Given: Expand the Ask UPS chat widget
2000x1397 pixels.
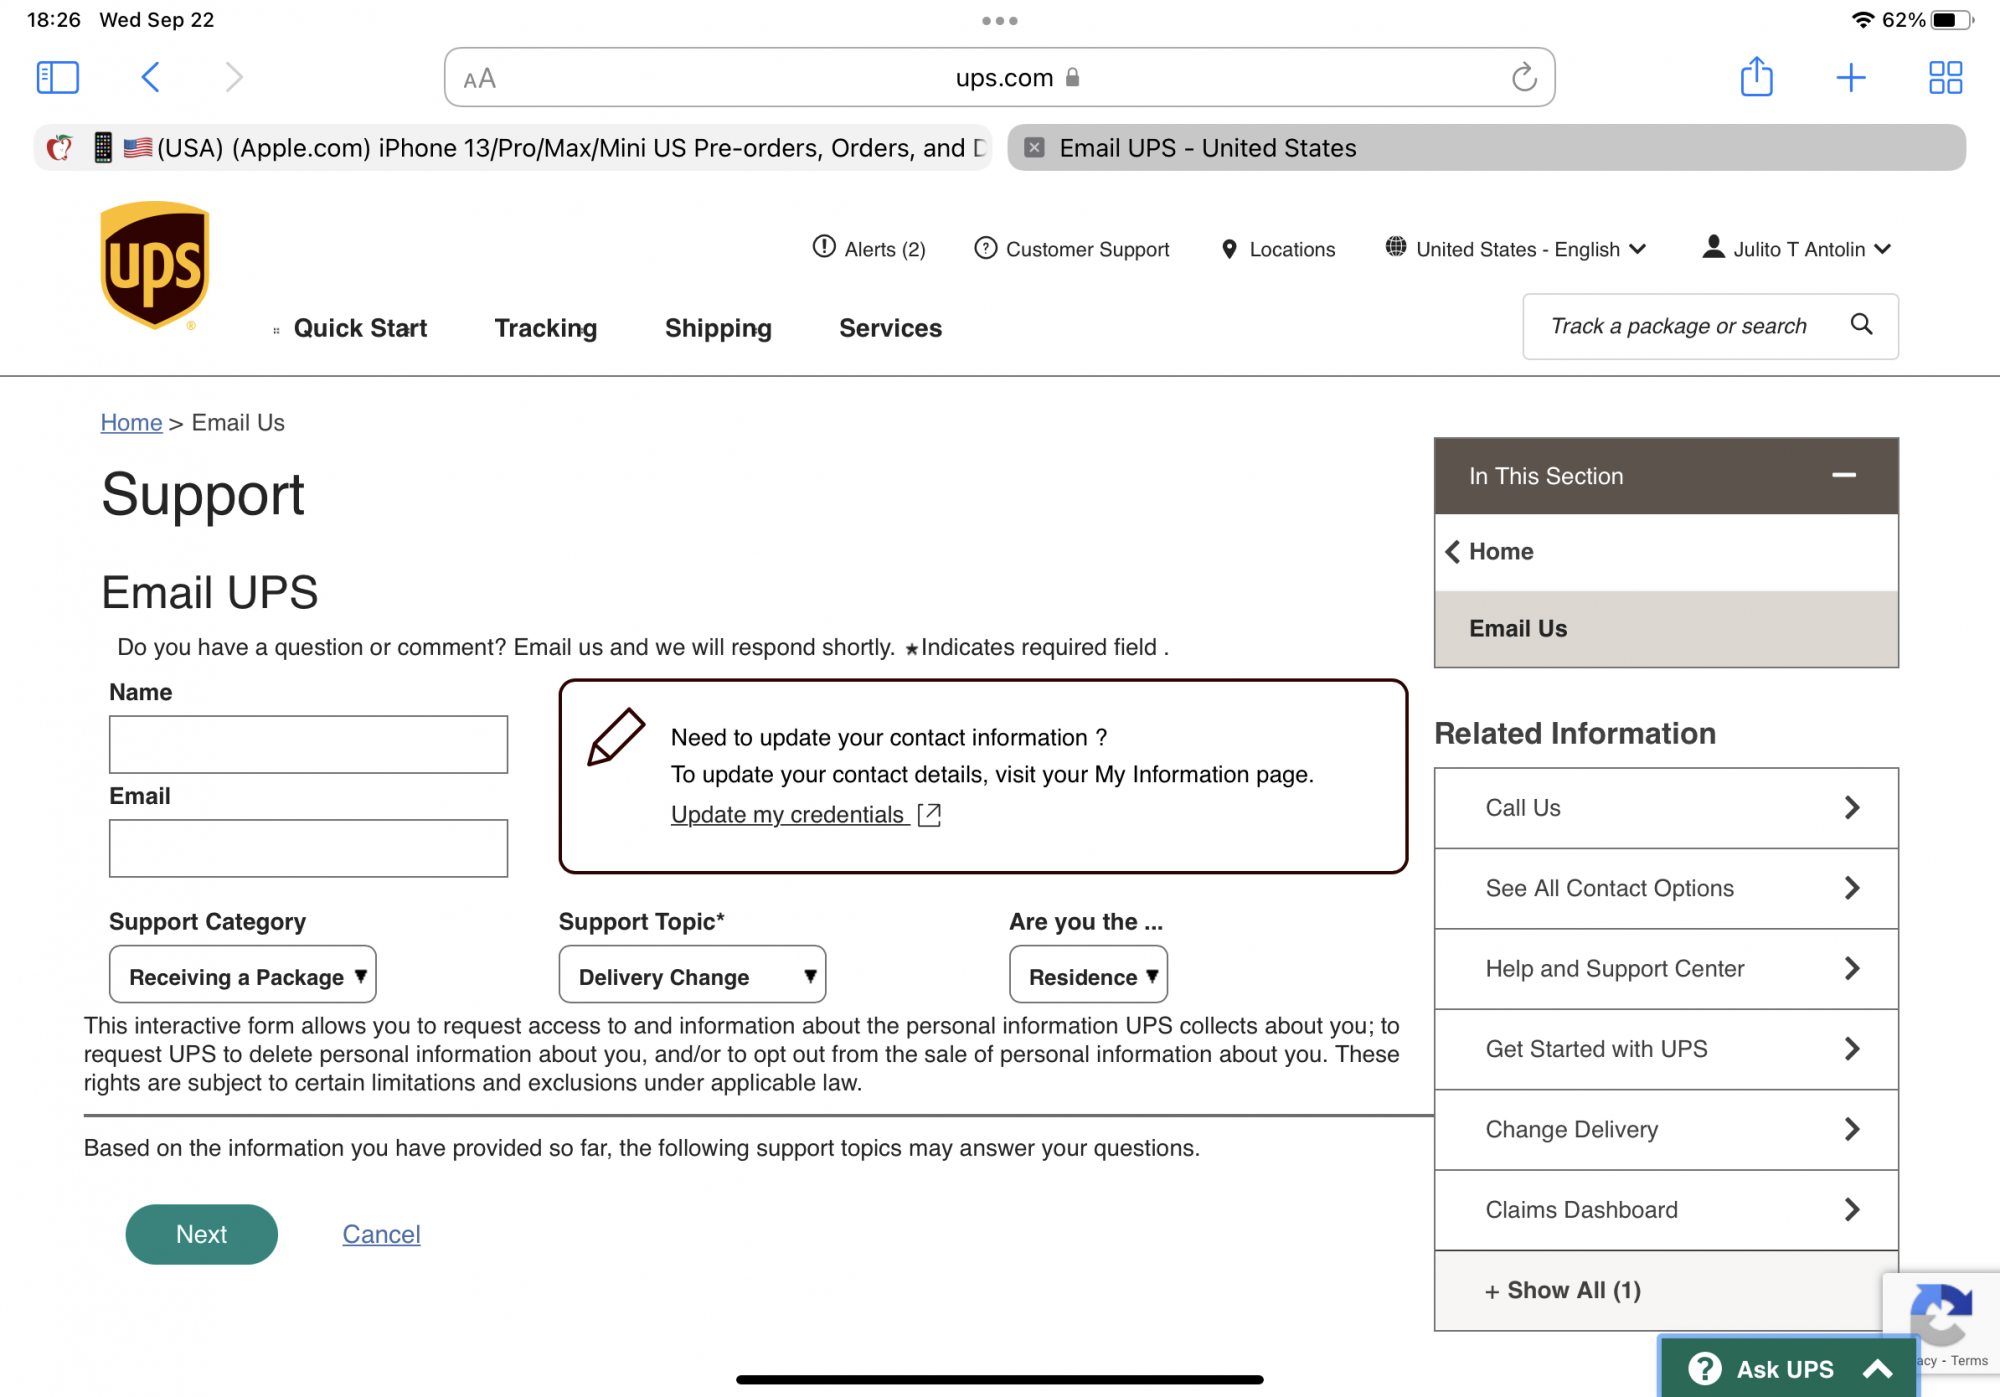Looking at the screenshot, I should [x=1788, y=1368].
